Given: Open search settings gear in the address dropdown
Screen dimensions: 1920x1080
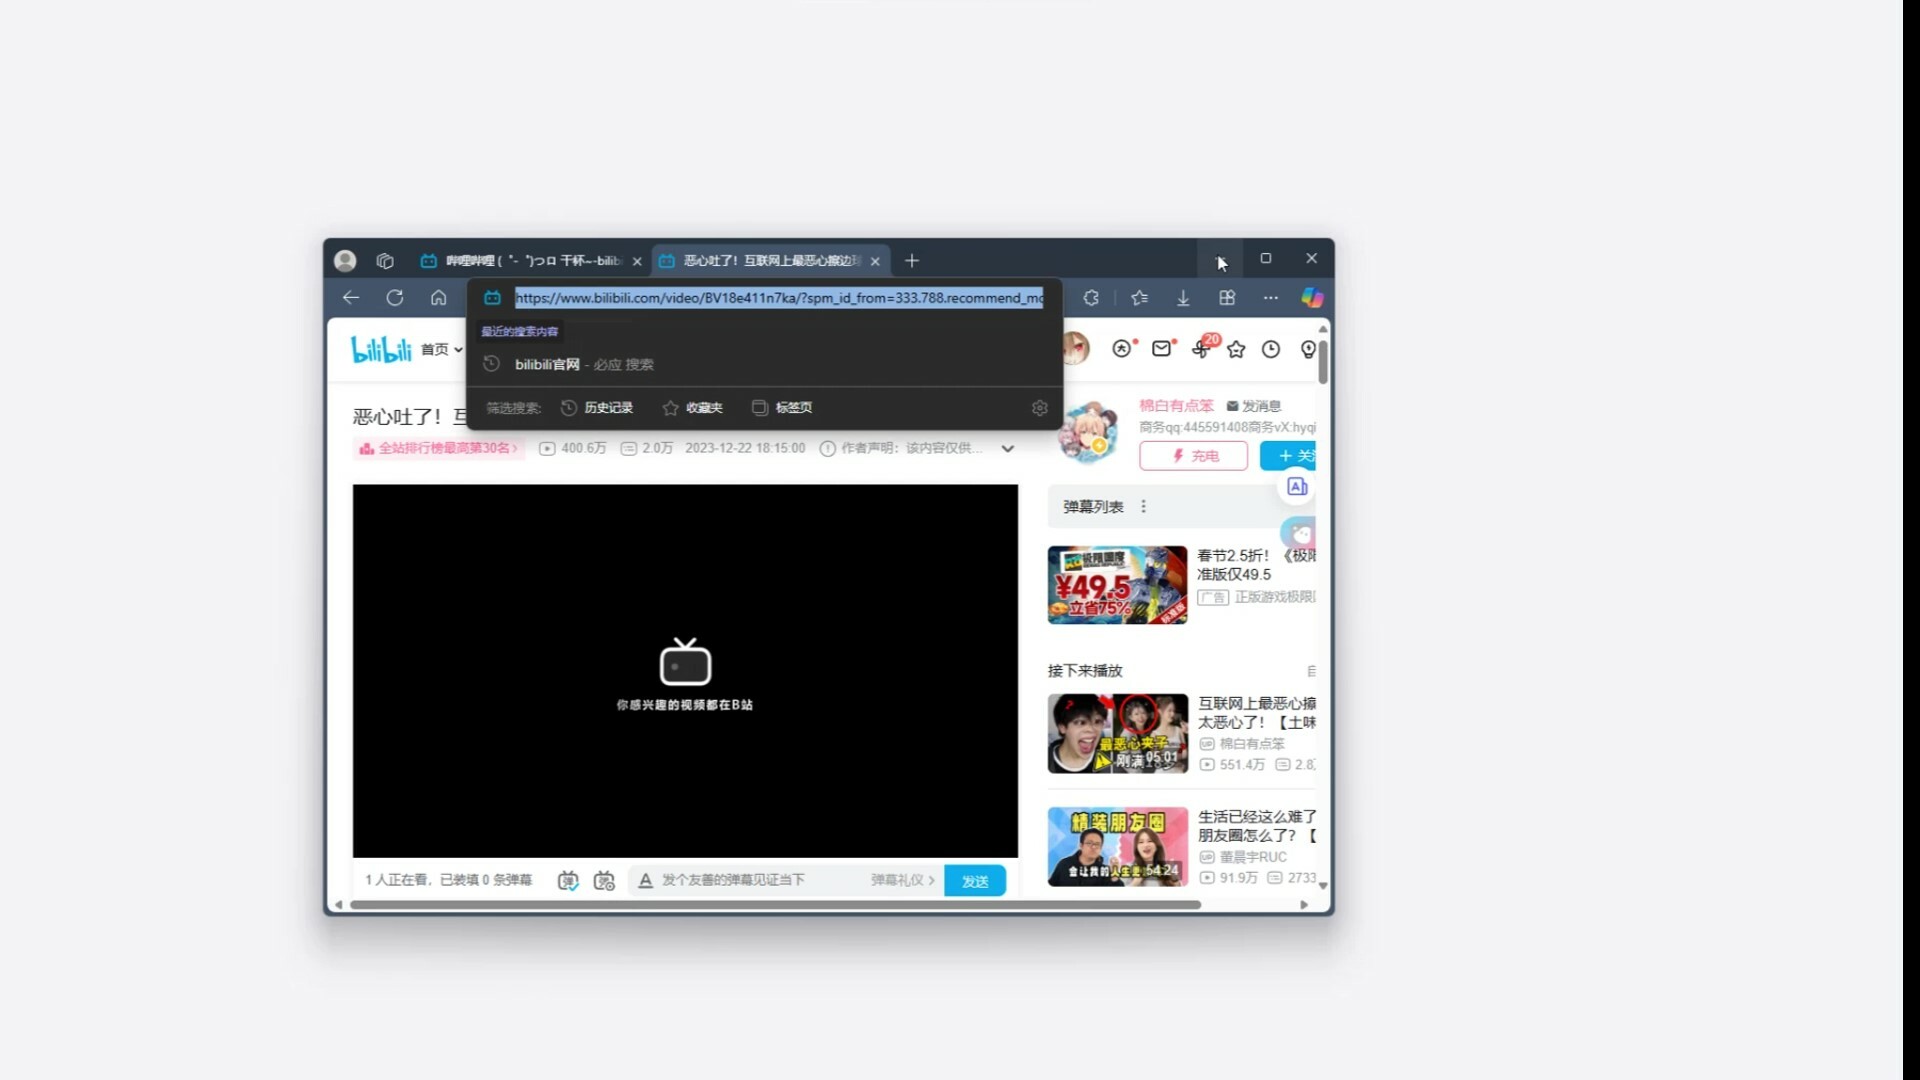Looking at the screenshot, I should [1040, 408].
